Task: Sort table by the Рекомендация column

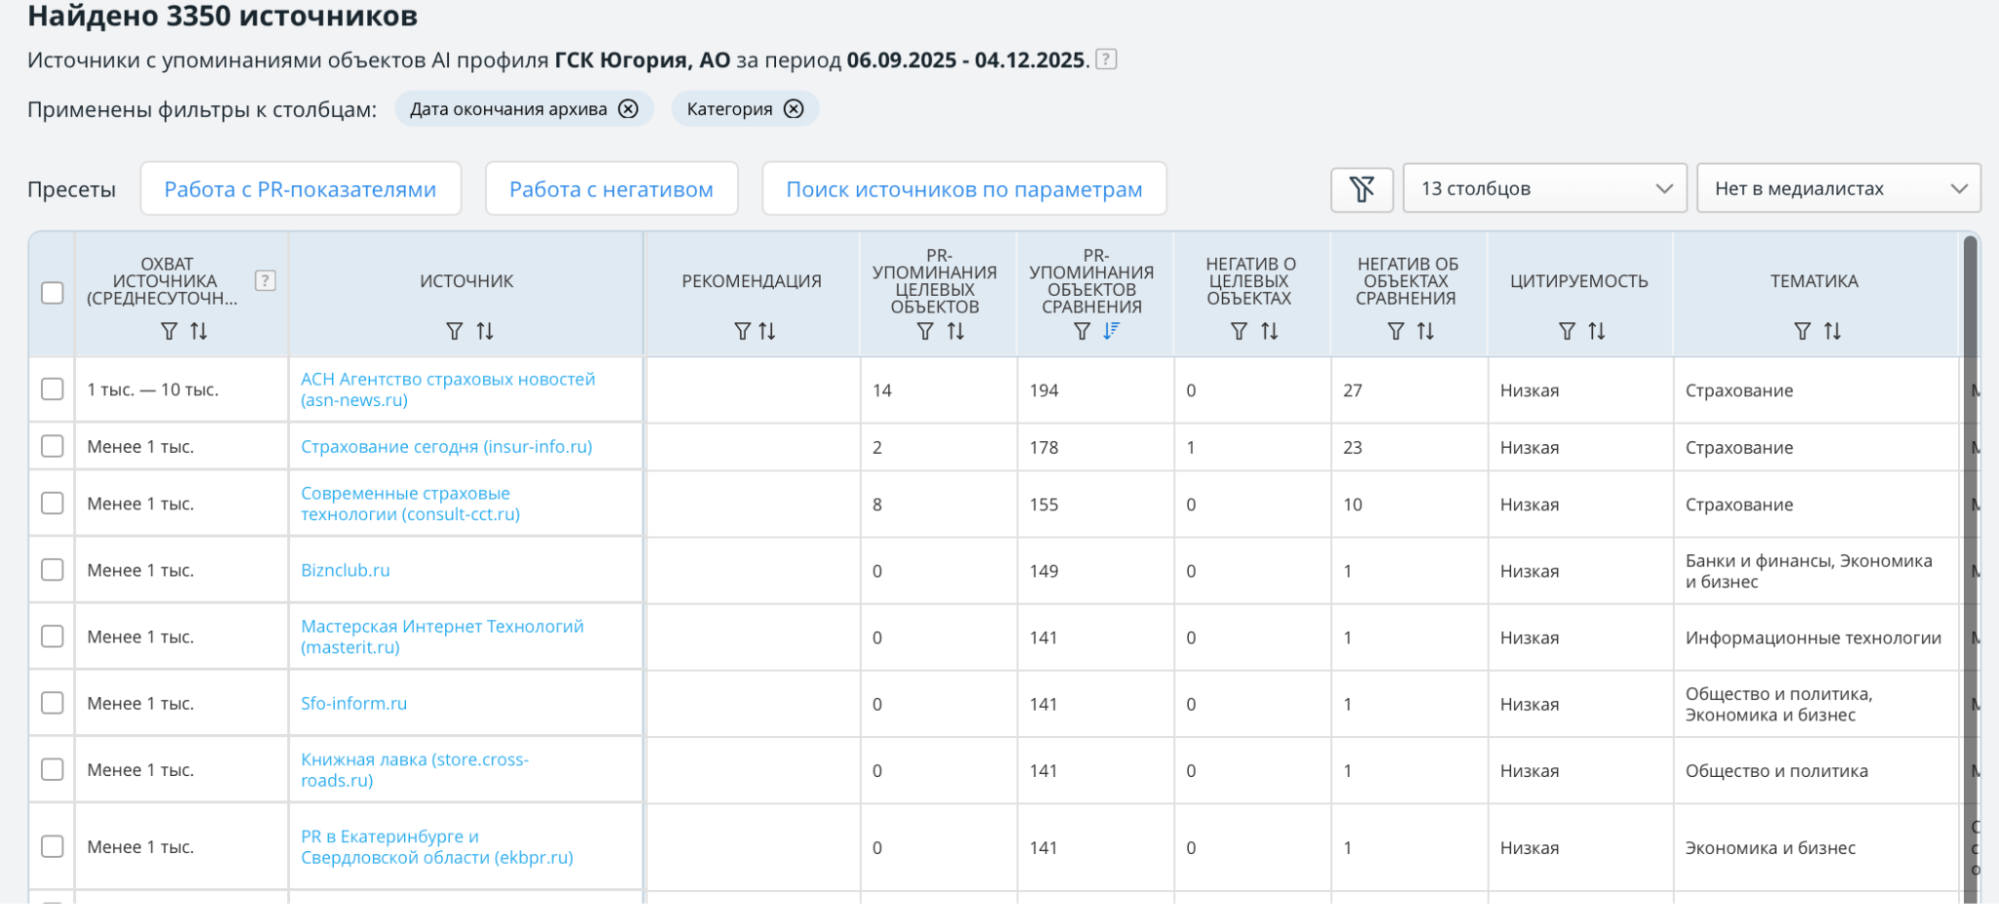Action: coord(767,331)
